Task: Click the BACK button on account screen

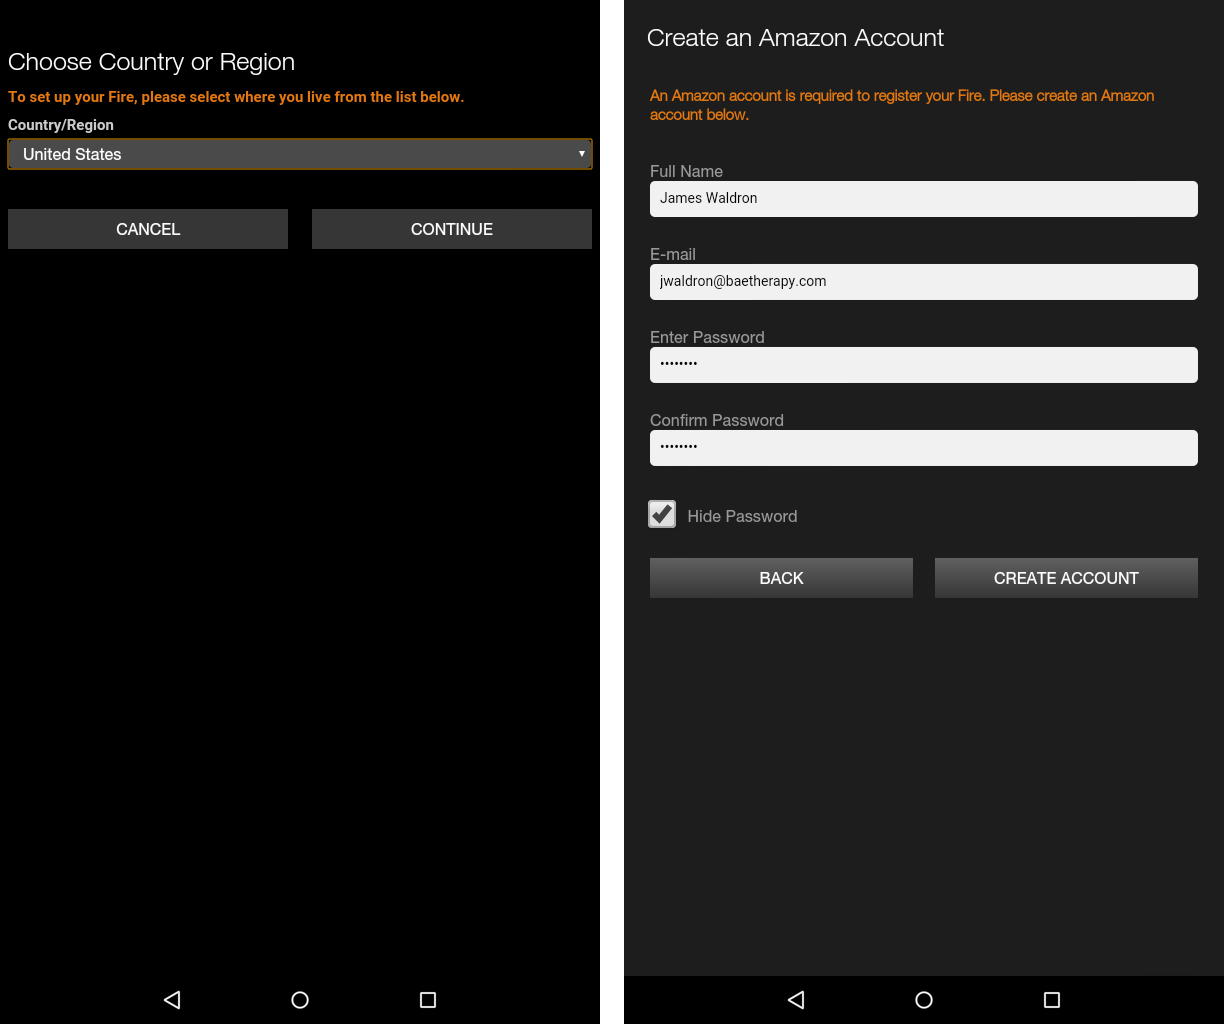Action: click(781, 578)
